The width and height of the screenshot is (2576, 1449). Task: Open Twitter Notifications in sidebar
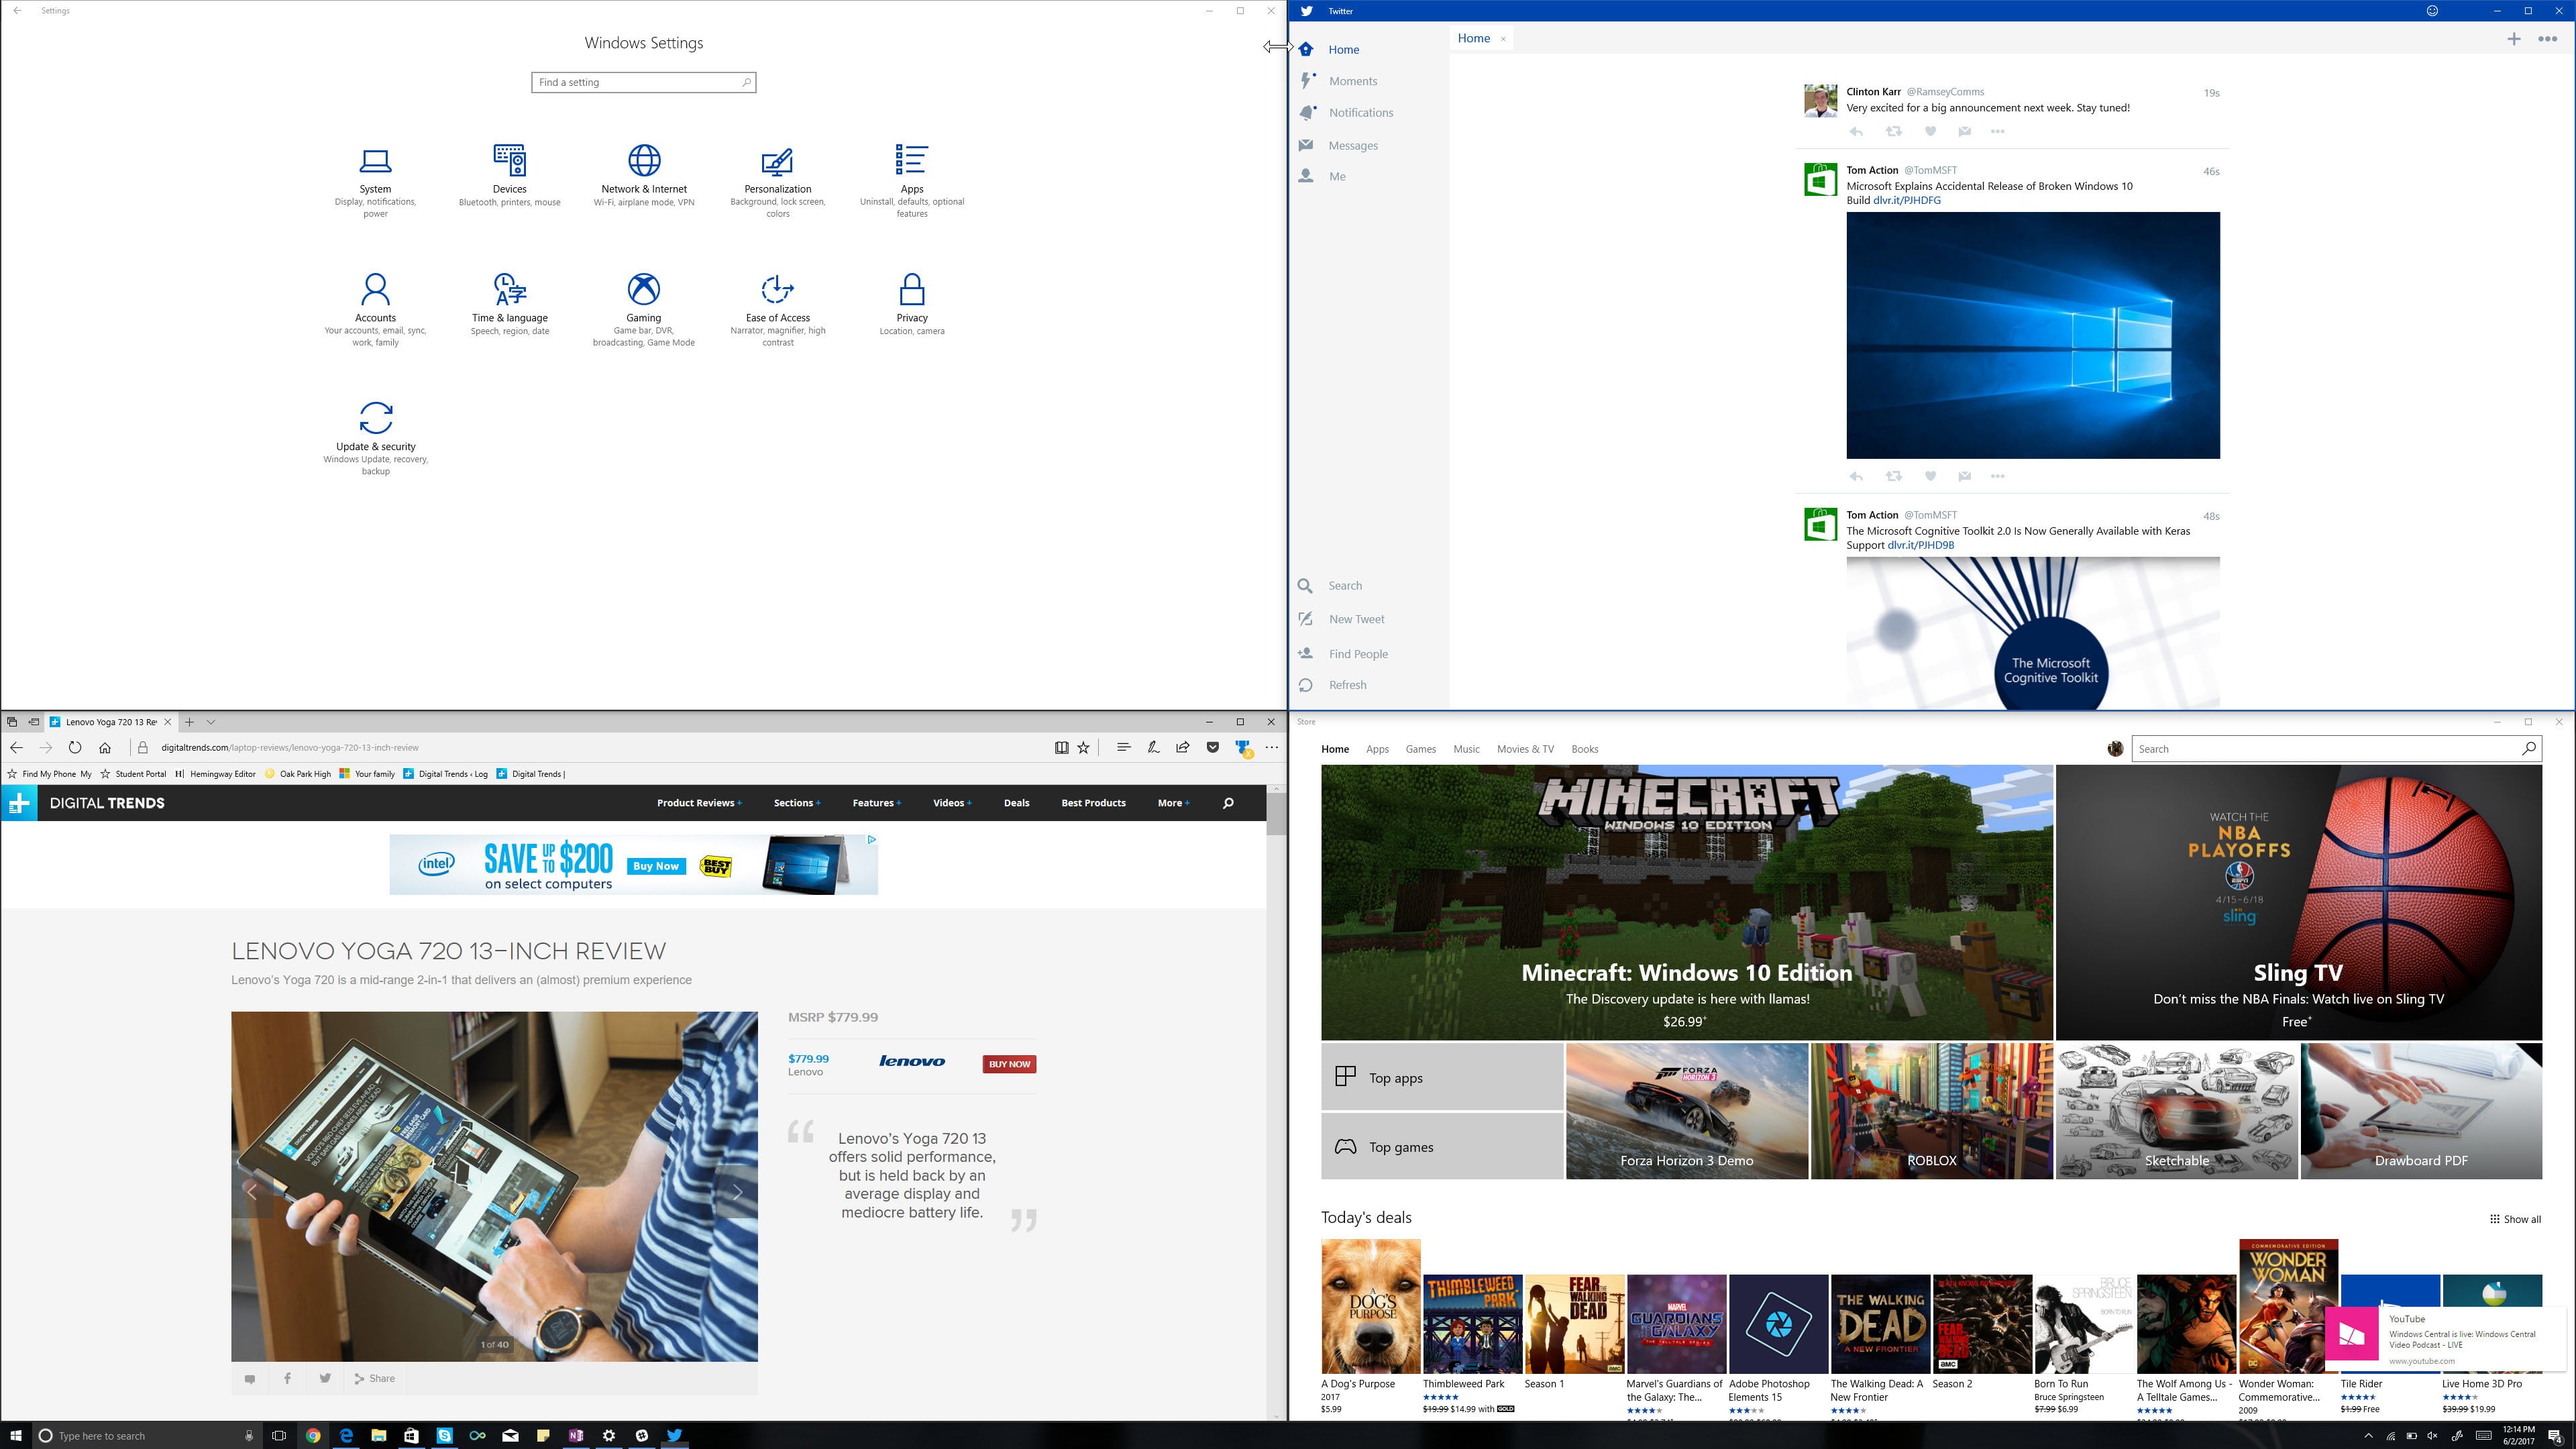pyautogui.click(x=1360, y=113)
